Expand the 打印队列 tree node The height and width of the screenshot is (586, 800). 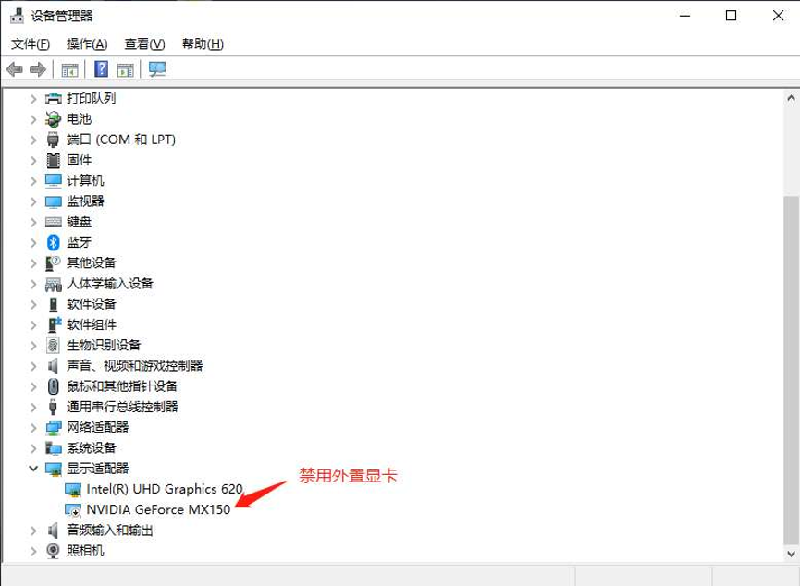pos(33,98)
